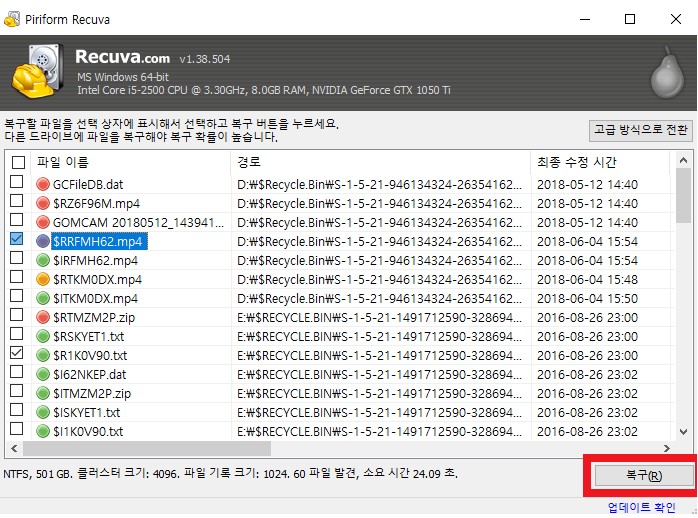Click the 복구(R) recover button
This screenshot has height=518, width=698.
644,475
